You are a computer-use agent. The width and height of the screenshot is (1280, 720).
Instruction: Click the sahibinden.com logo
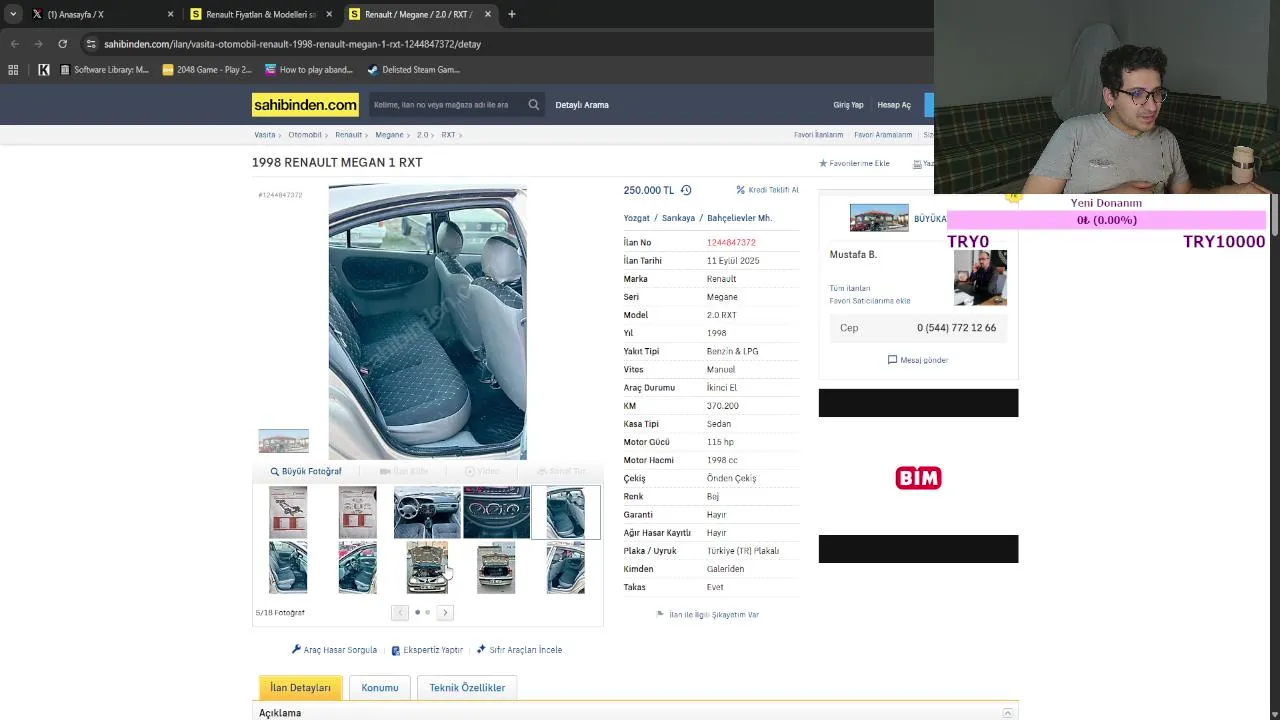(x=305, y=104)
